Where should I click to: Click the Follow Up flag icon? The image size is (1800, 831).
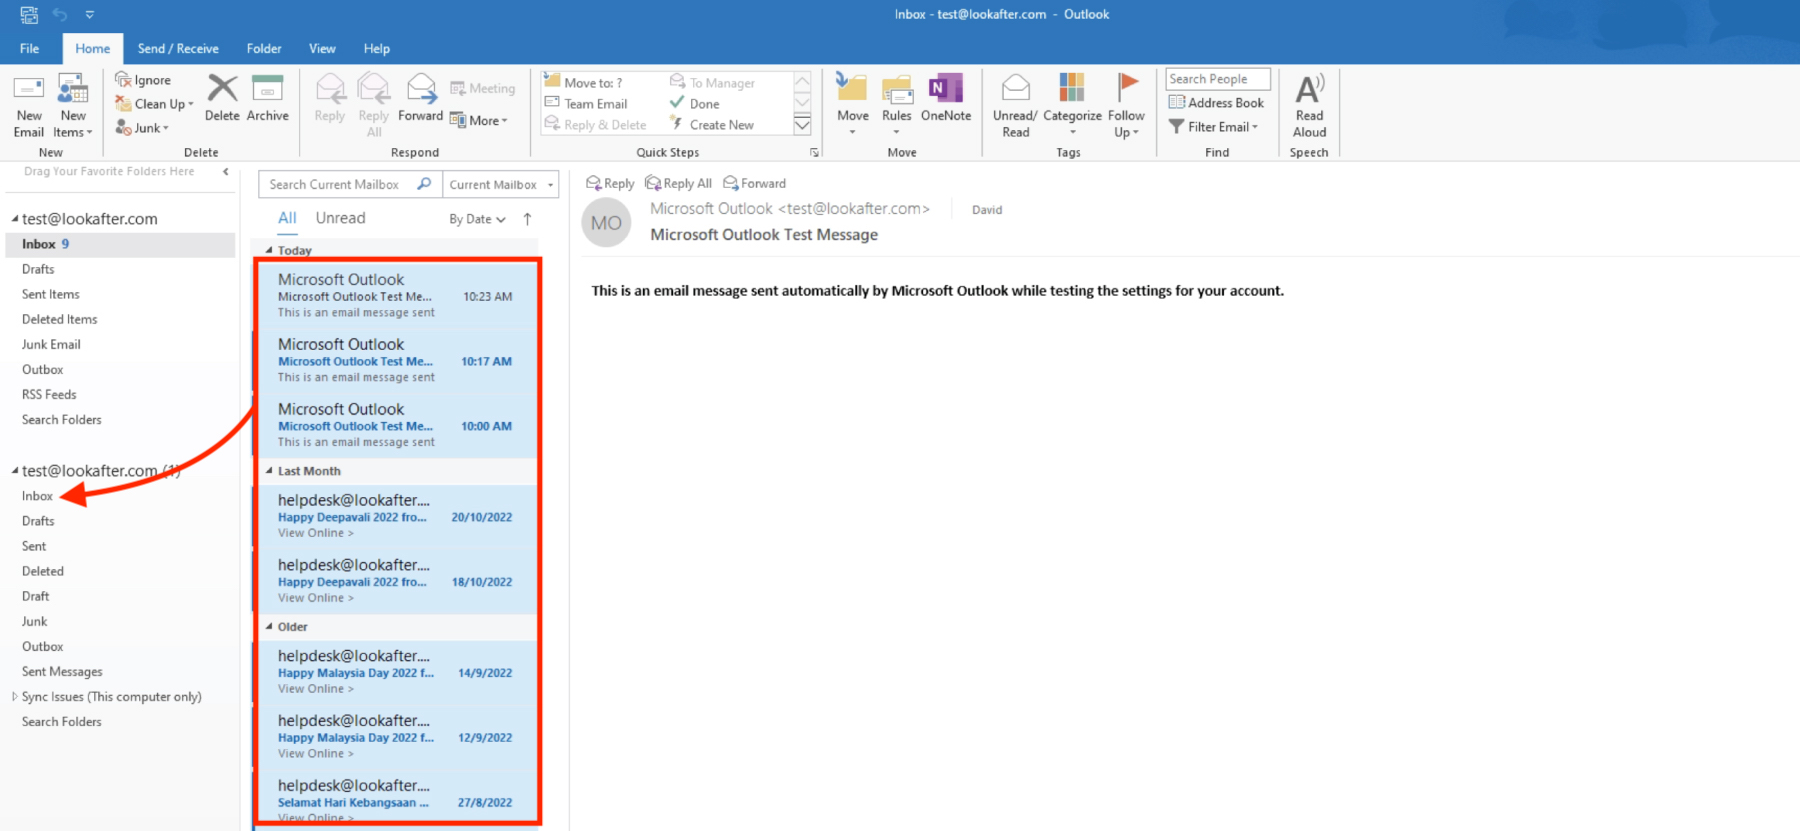pos(1127,88)
